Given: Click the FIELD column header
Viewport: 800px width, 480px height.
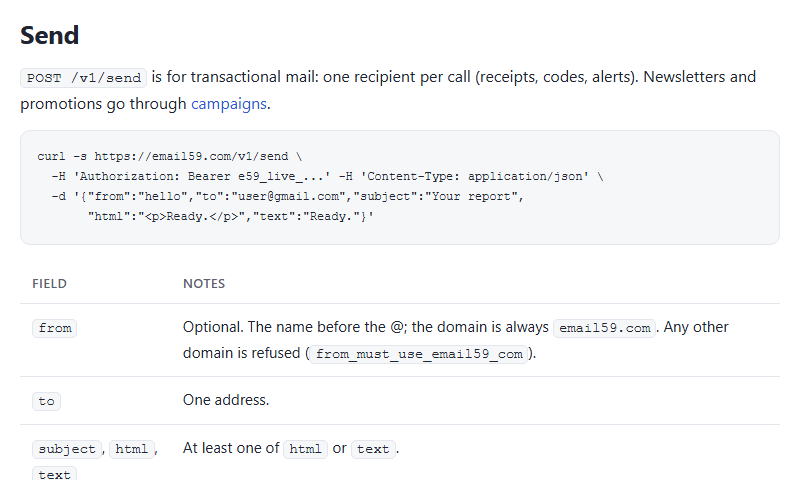Looking at the screenshot, I should pos(49,284).
